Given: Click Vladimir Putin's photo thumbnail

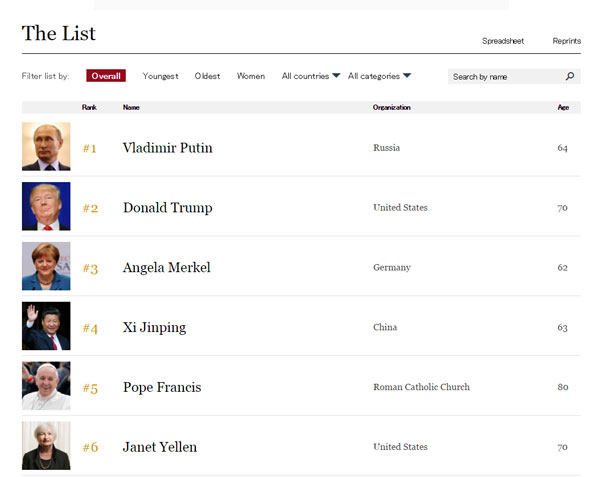Looking at the screenshot, I should 46,147.
